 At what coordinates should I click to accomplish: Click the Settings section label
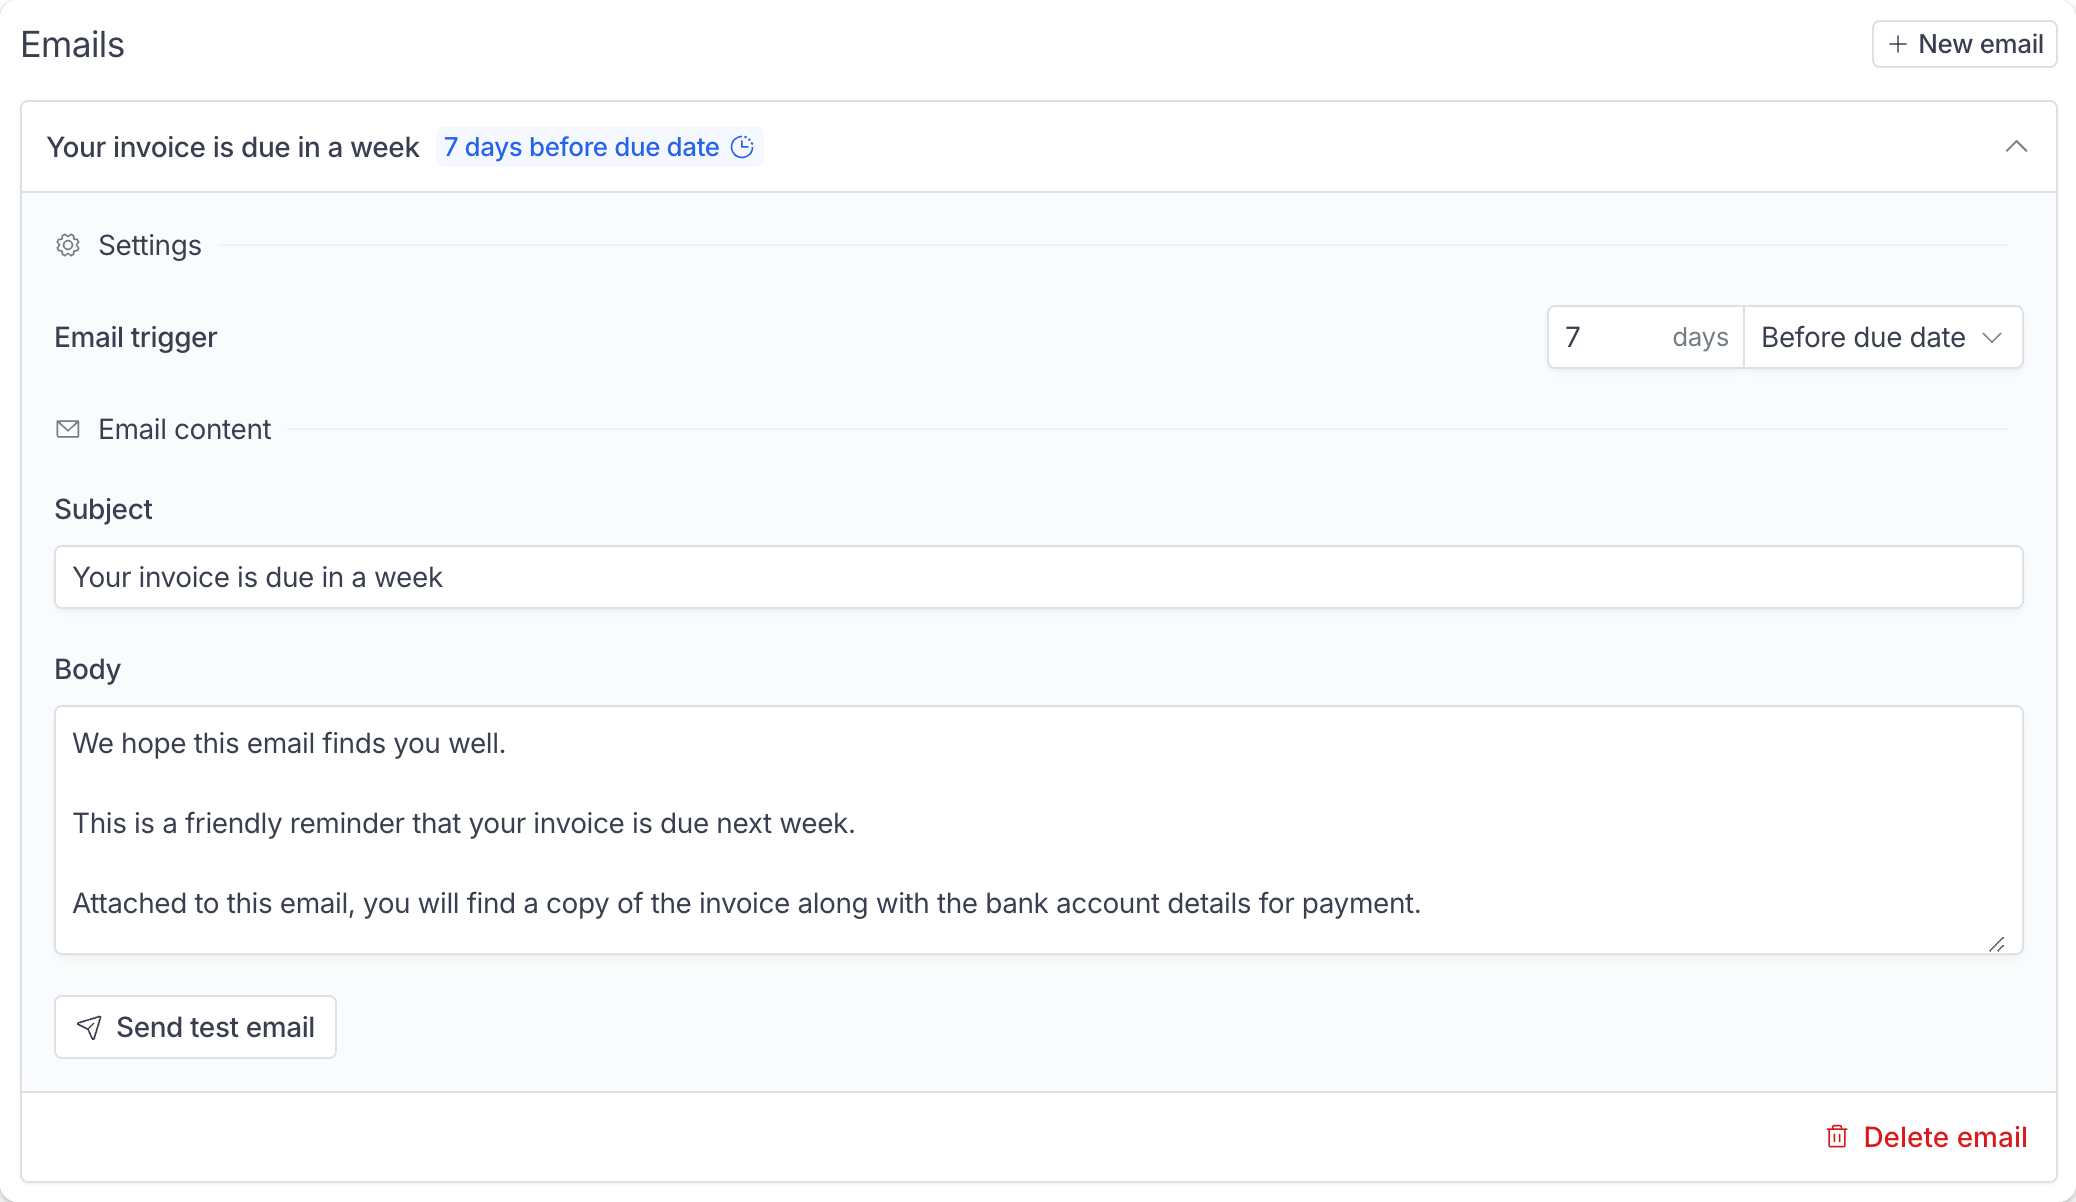click(x=150, y=245)
